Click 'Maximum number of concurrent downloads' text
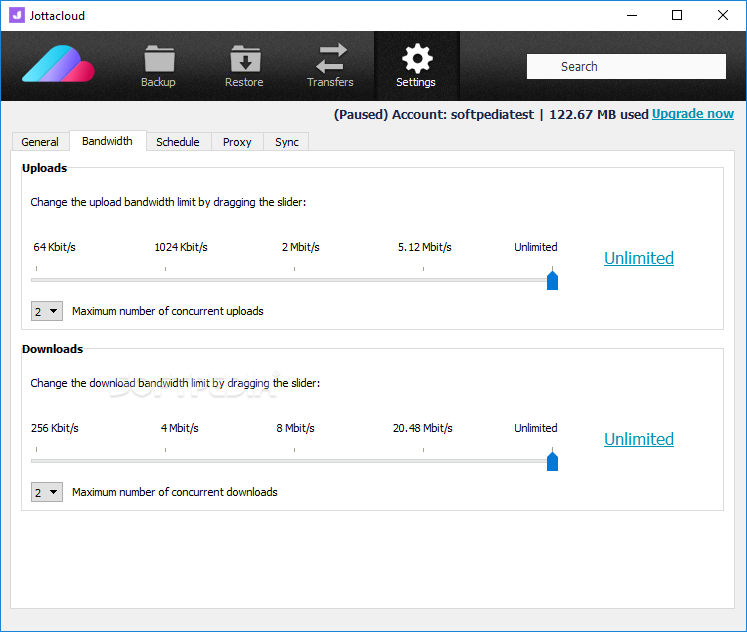The image size is (747, 632). pyautogui.click(x=175, y=492)
